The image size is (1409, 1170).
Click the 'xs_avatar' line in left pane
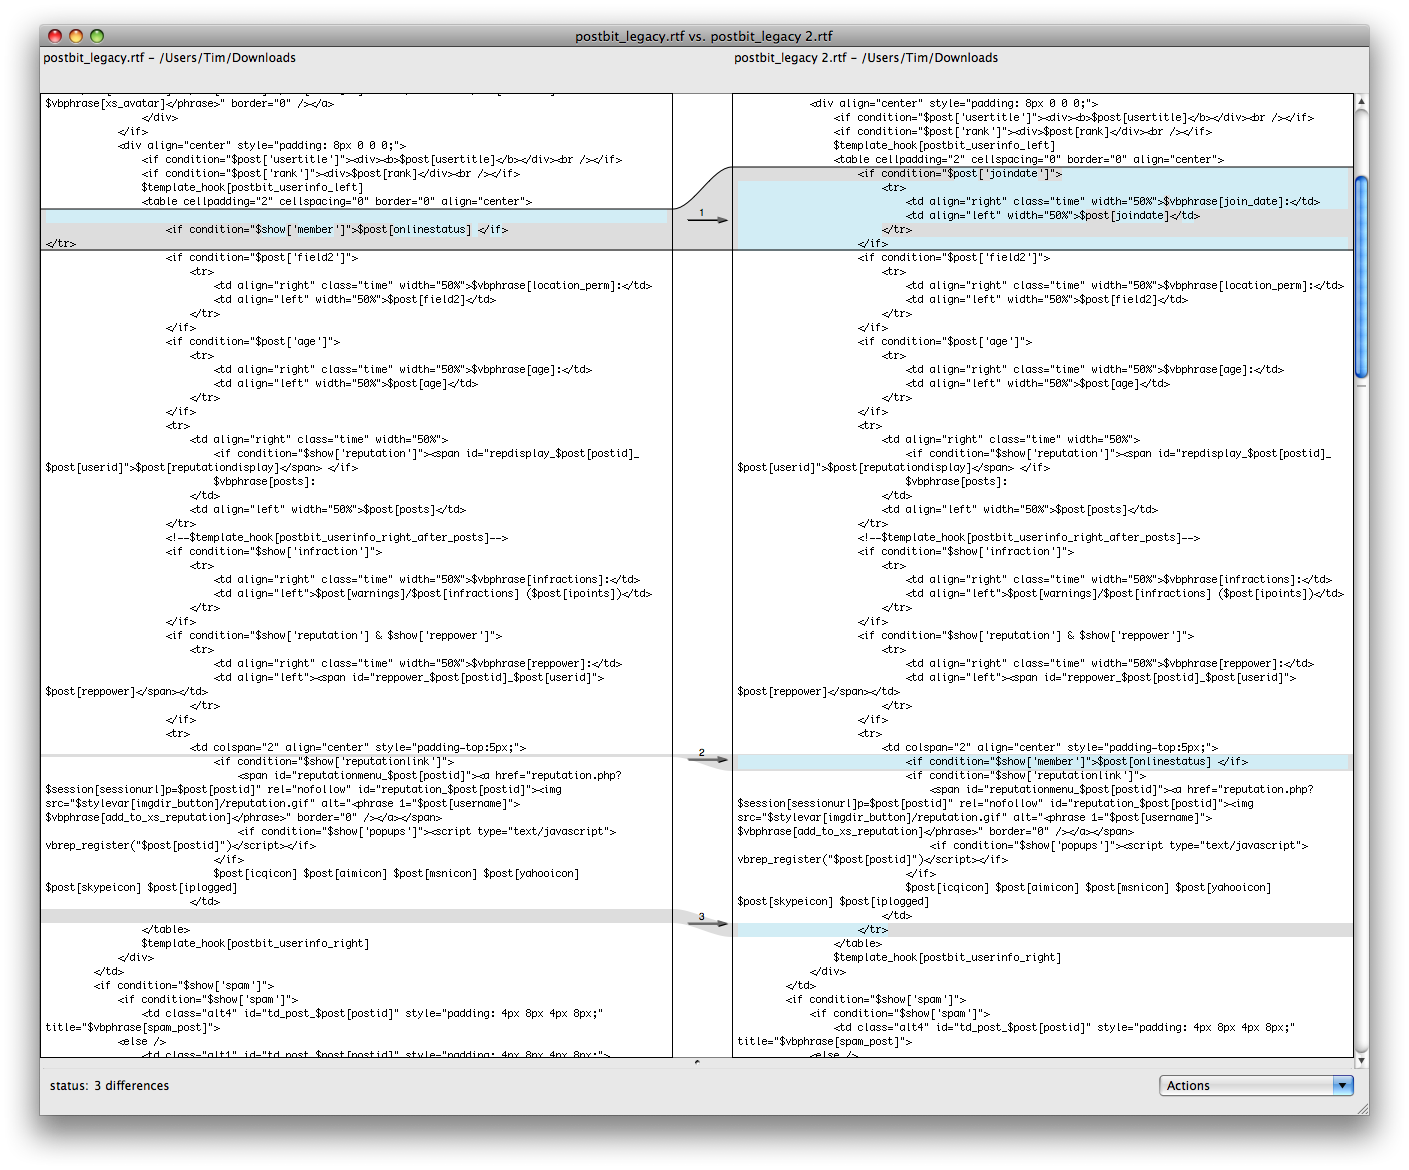point(189,103)
